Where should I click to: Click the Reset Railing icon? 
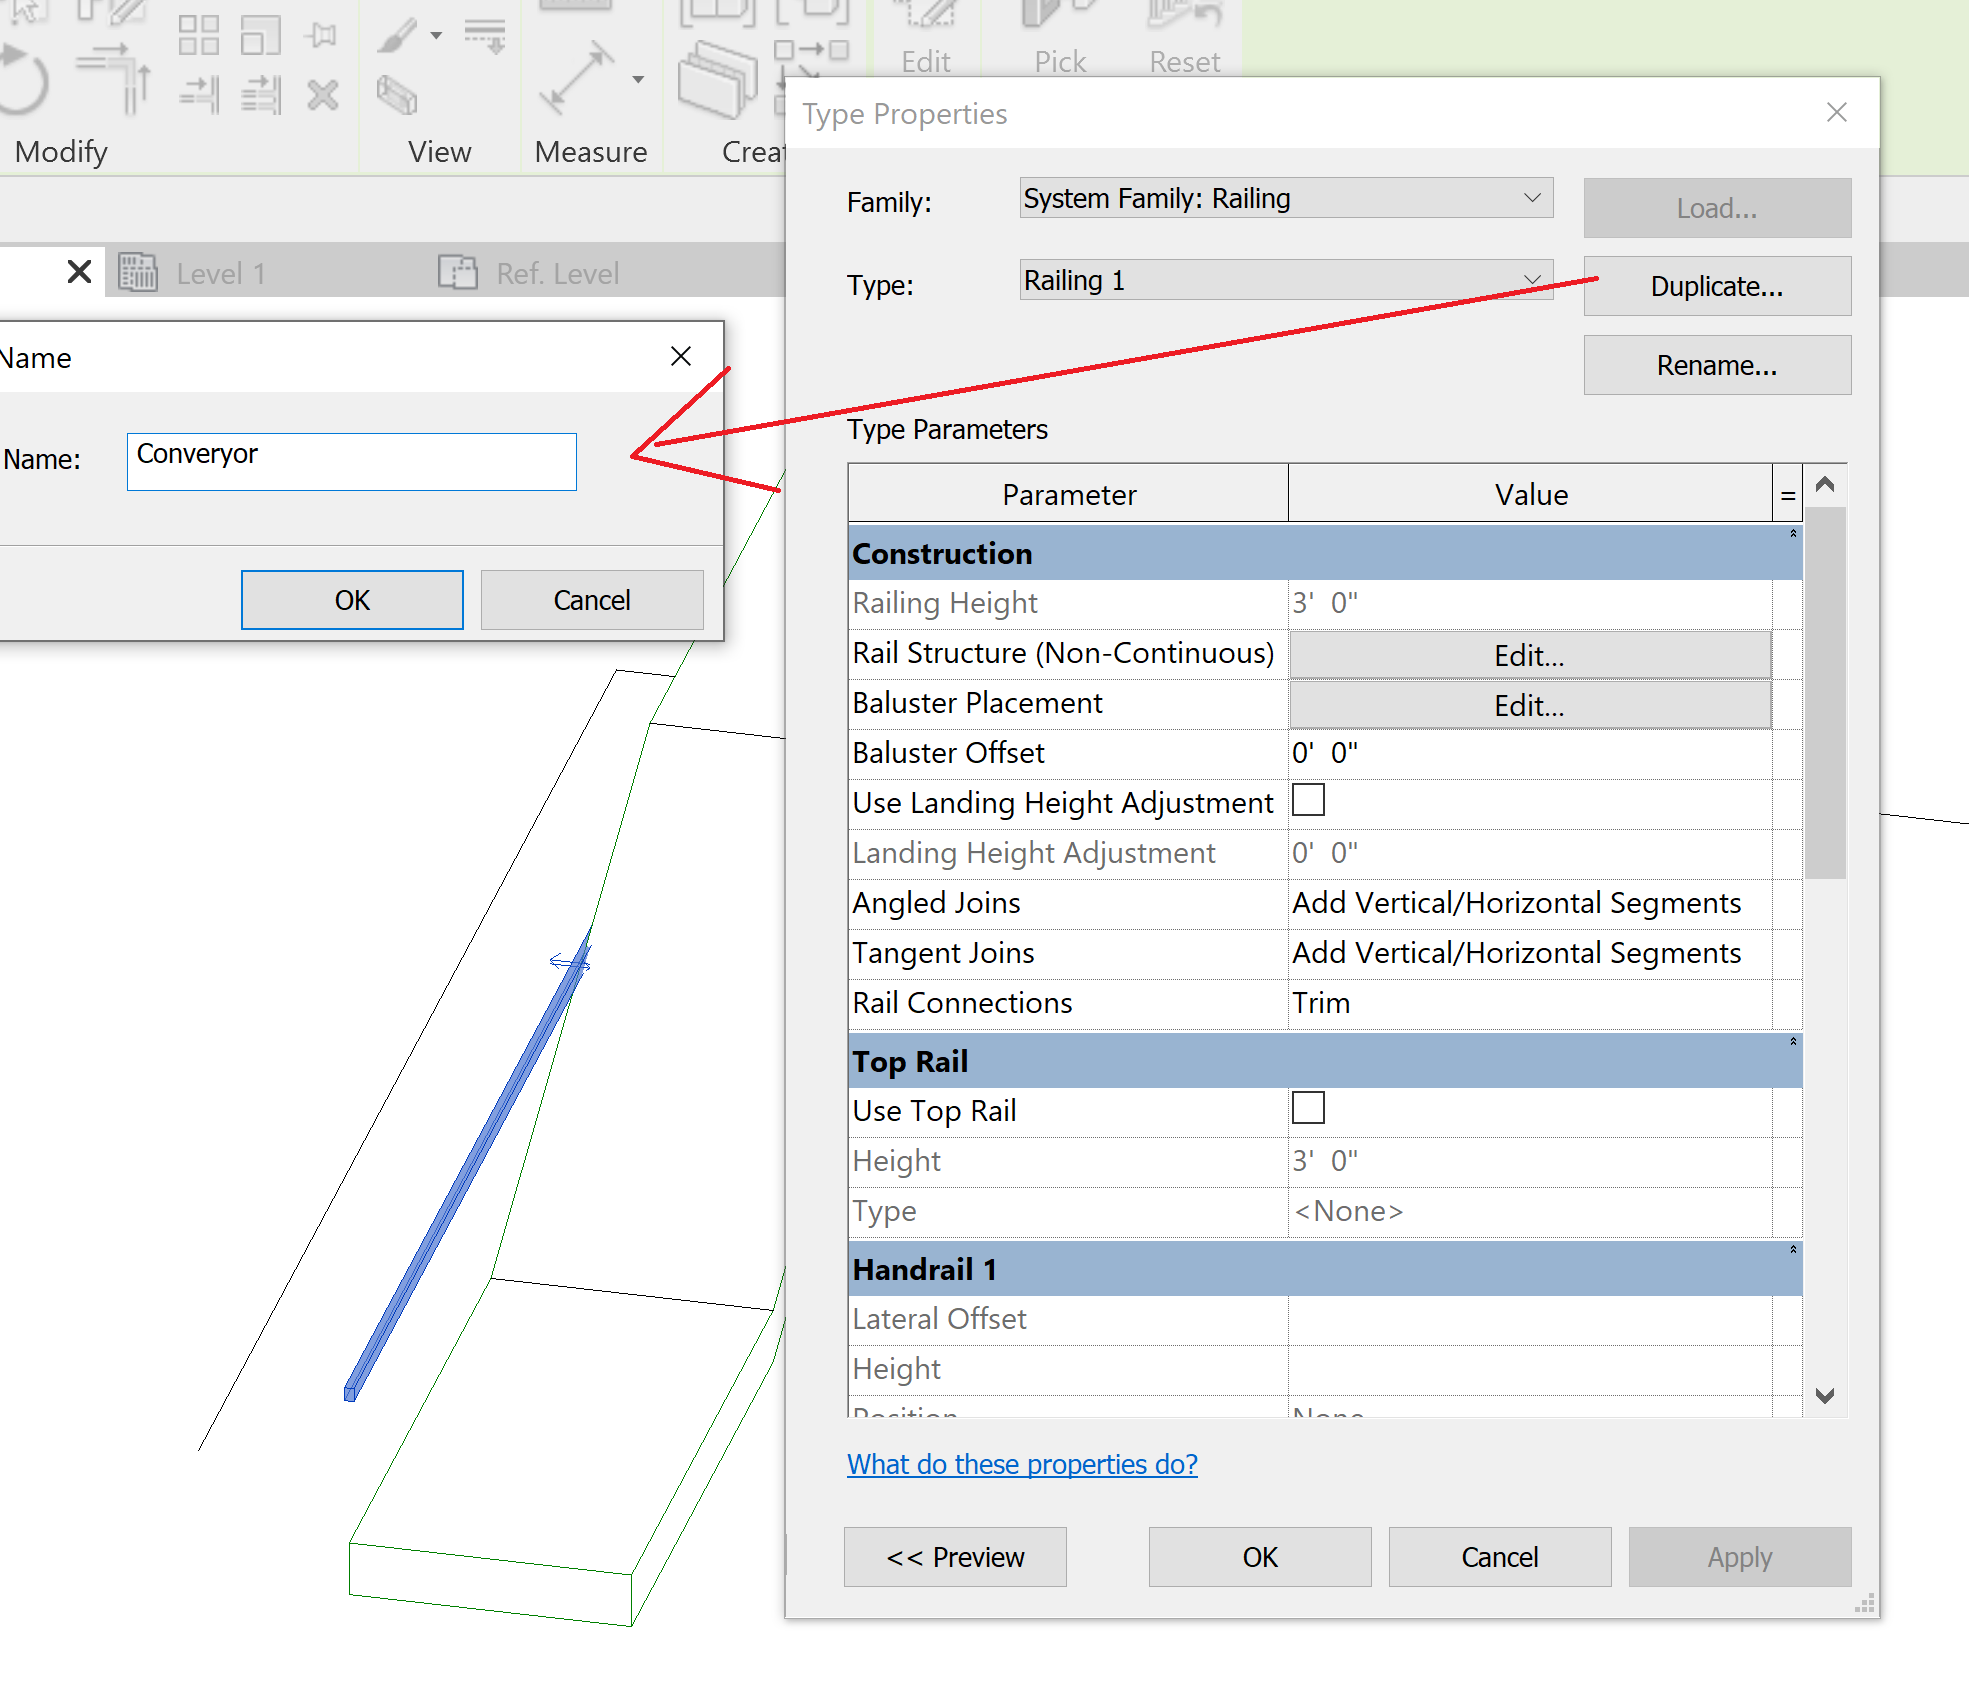point(1183,15)
